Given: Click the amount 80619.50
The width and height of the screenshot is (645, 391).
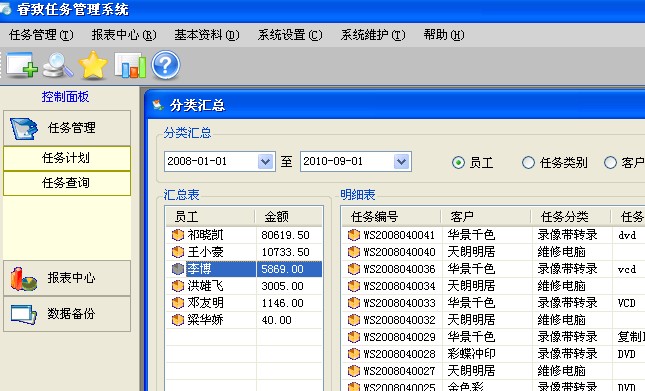Looking at the screenshot, I should pyautogui.click(x=285, y=235).
